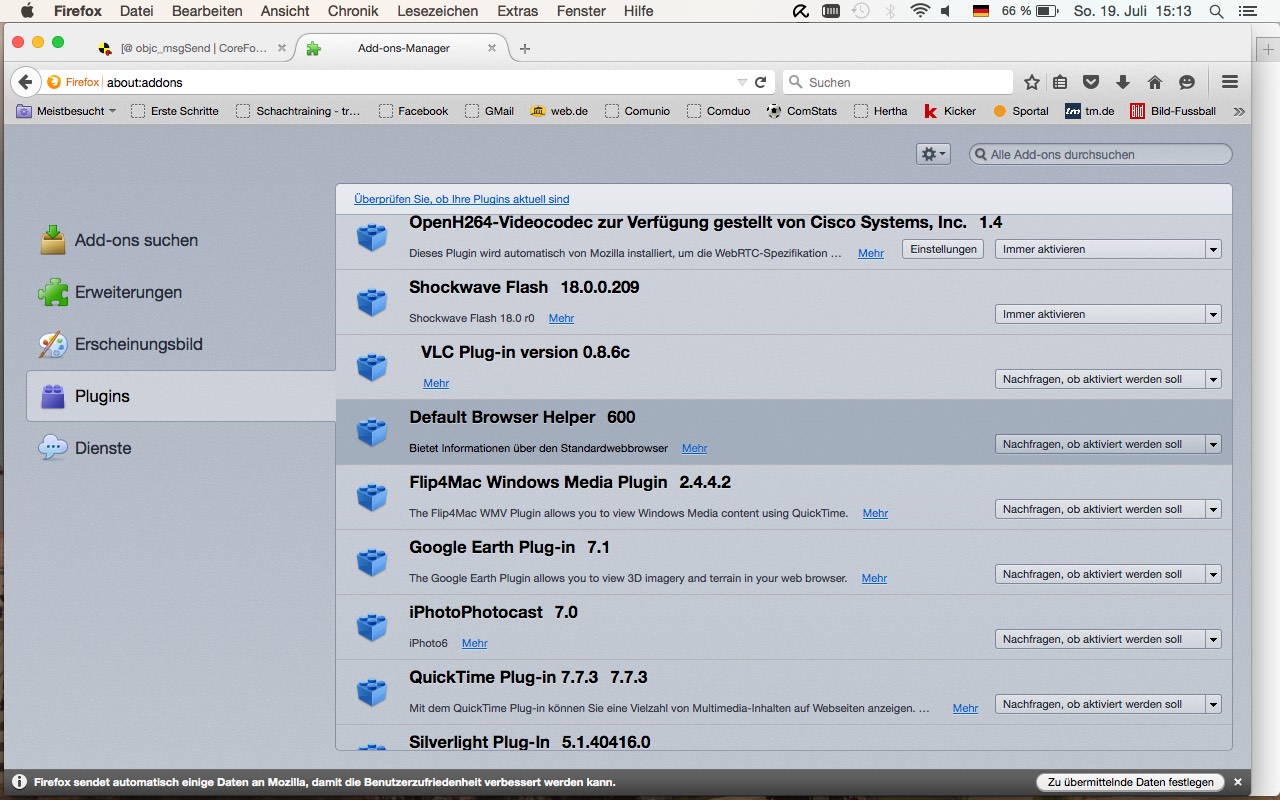The height and width of the screenshot is (800, 1280).
Task: Expand VLC Plug-in activation dropdown
Action: pyautogui.click(x=1108, y=379)
